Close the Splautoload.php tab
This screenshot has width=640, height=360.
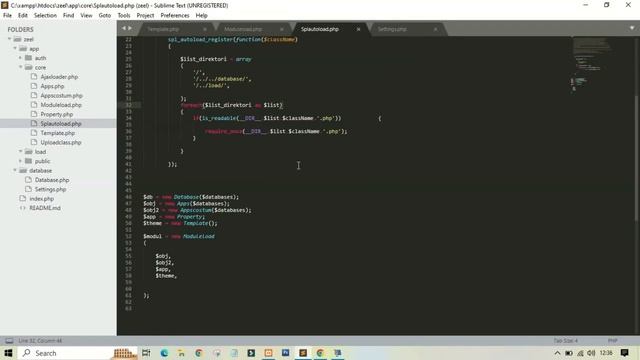[358, 29]
